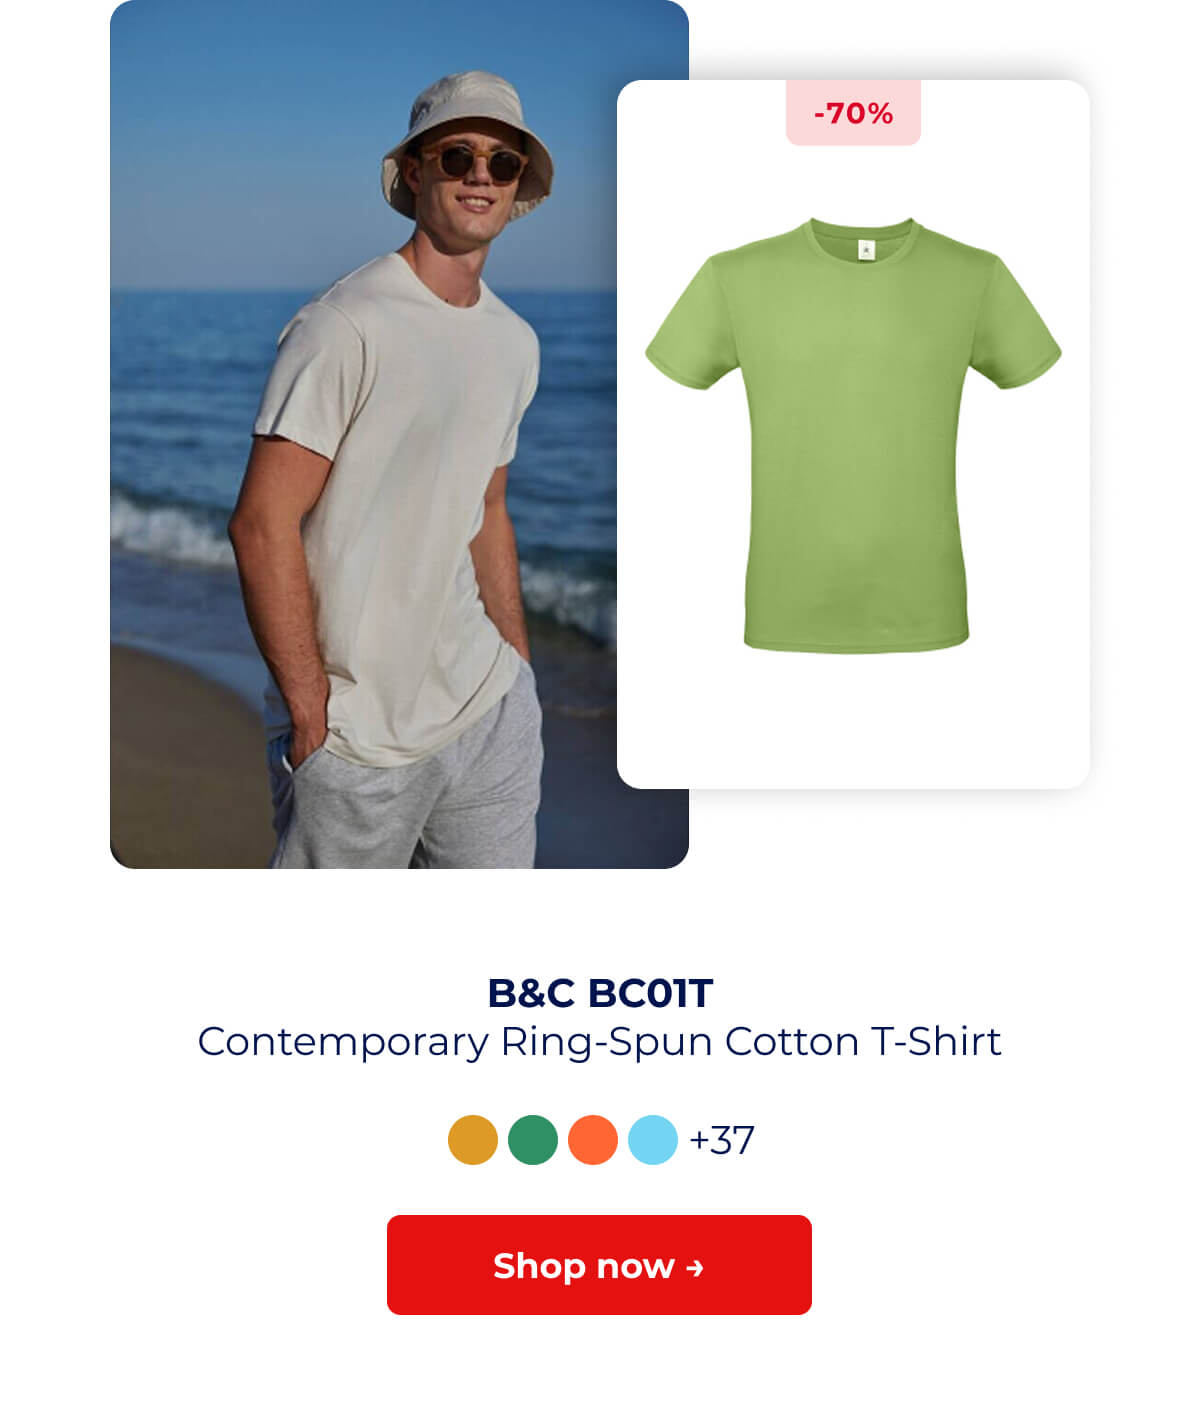This screenshot has height=1415, width=1200.
Task: Choose the green color swatch
Action: tap(533, 1140)
